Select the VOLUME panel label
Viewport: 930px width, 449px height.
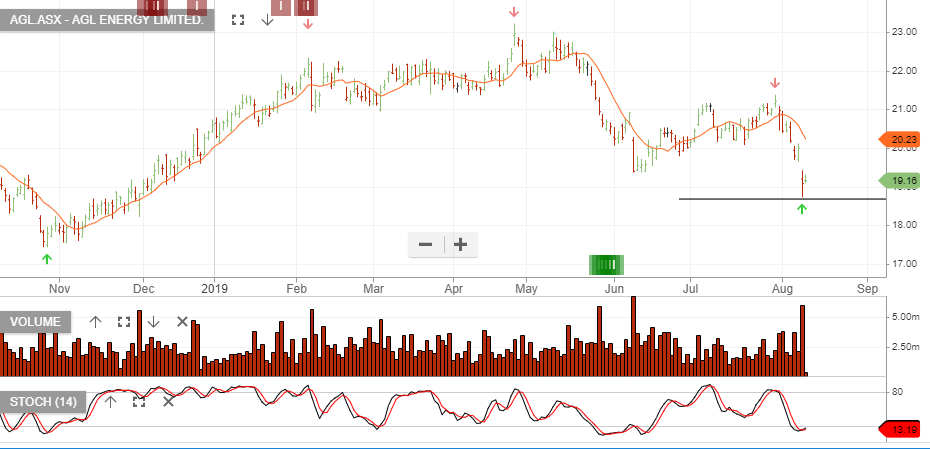point(37,321)
